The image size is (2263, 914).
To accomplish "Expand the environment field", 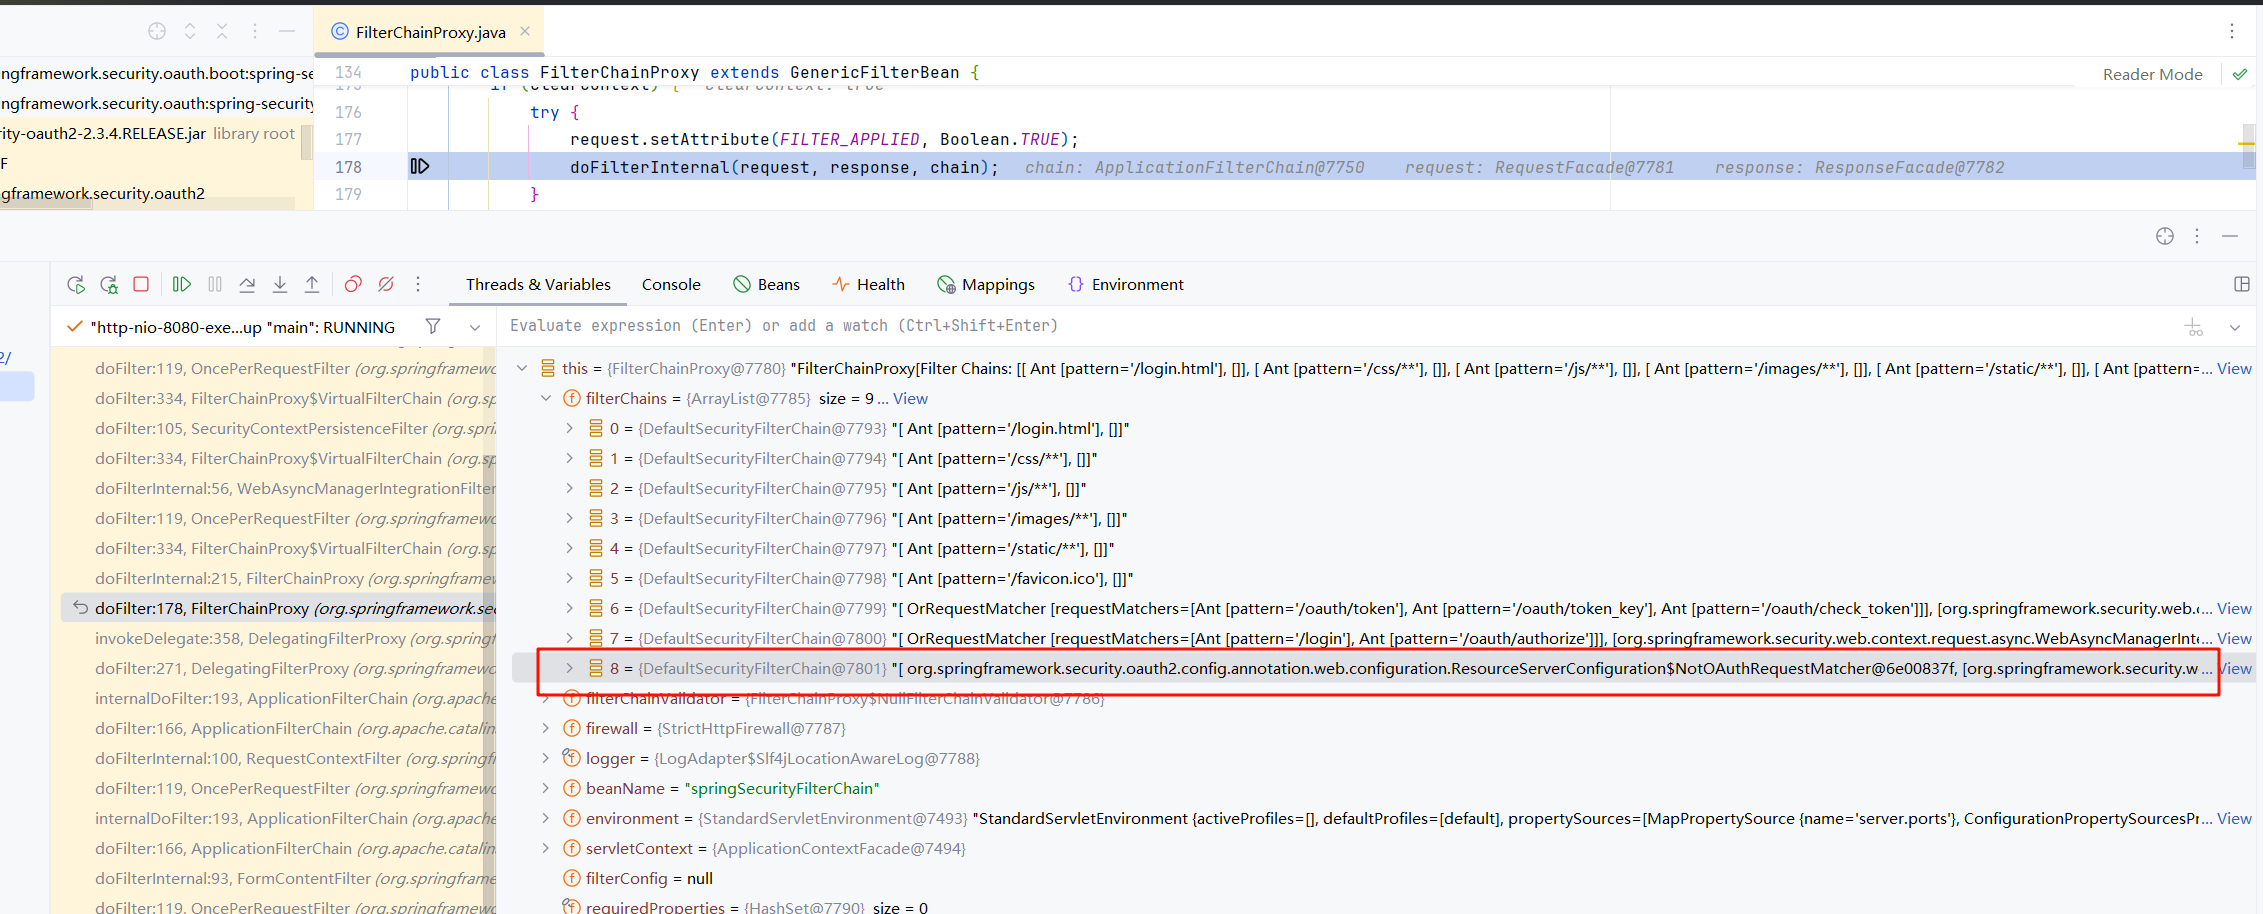I will (x=546, y=818).
